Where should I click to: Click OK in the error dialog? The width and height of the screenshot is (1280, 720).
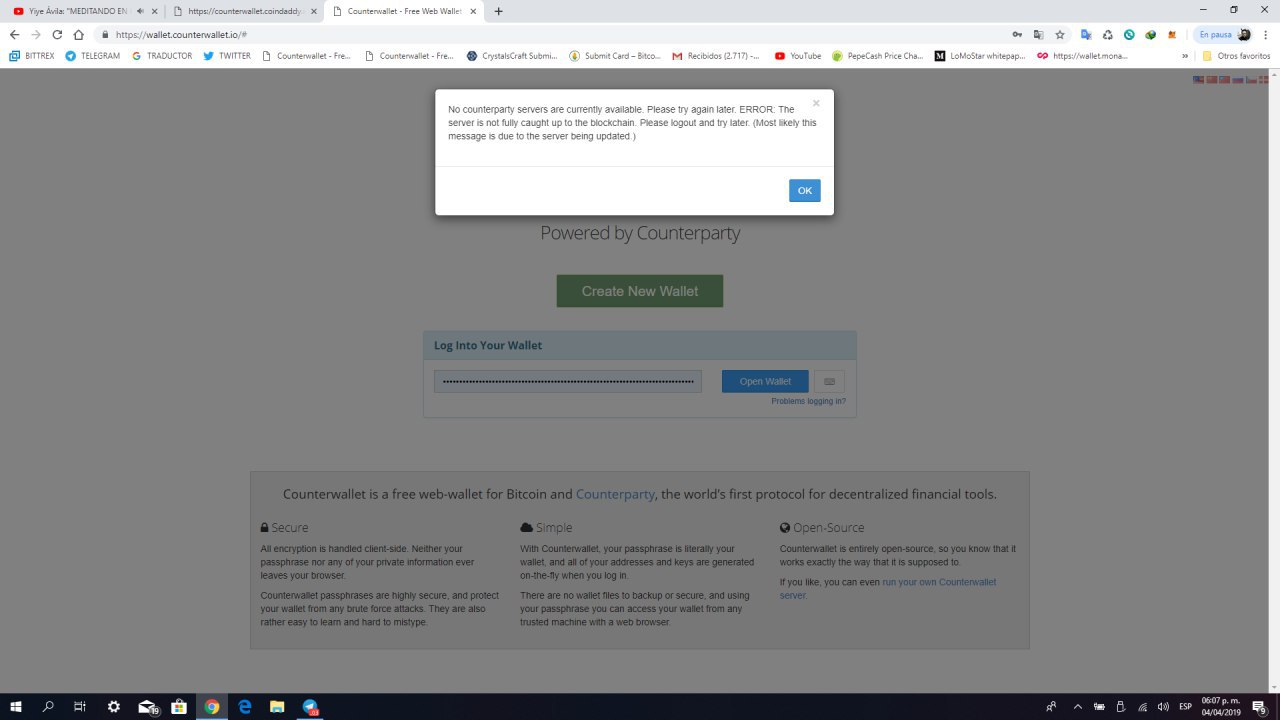point(804,191)
